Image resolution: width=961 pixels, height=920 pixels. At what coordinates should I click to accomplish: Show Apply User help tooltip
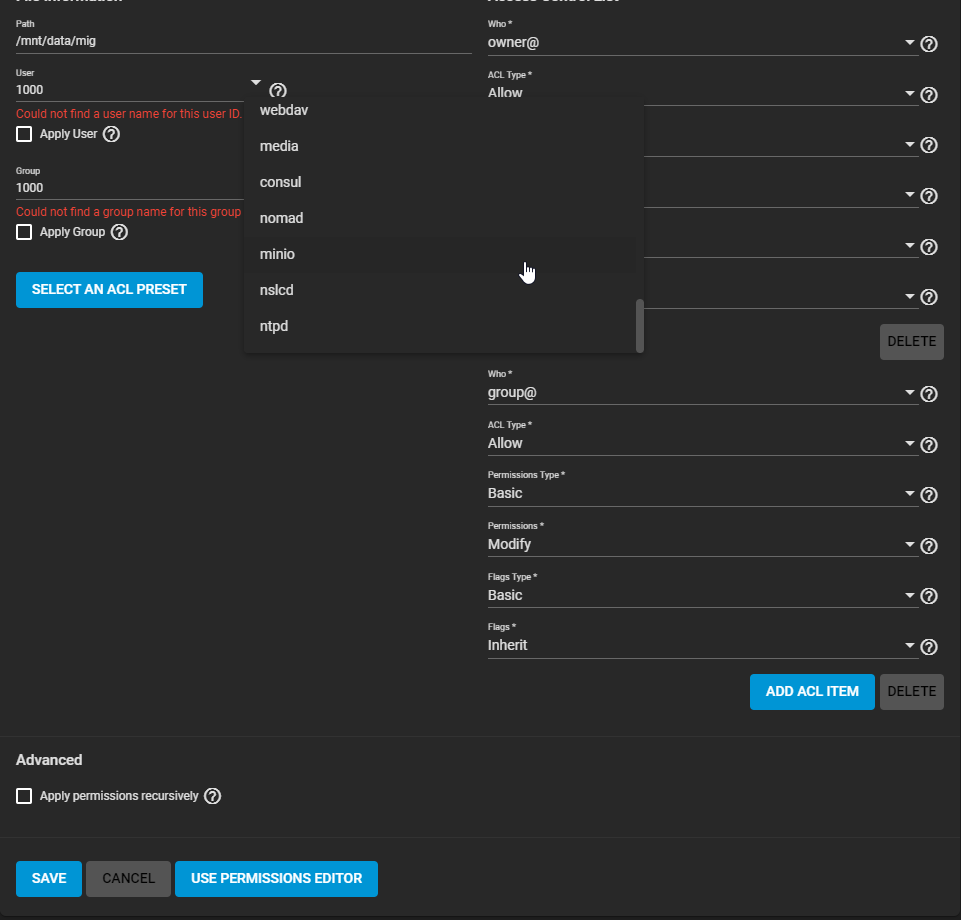point(111,134)
